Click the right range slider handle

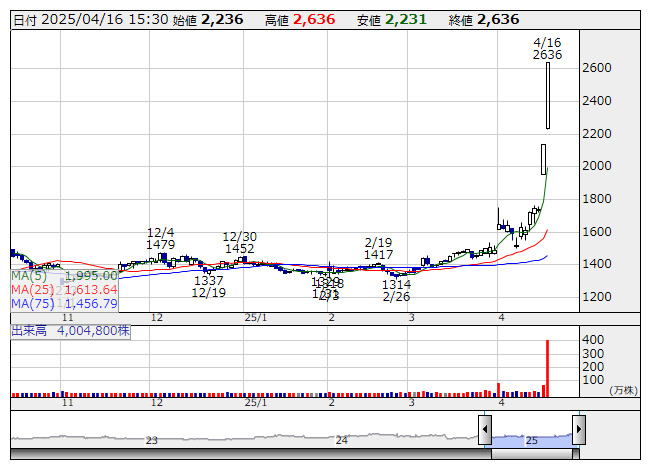pyautogui.click(x=578, y=430)
